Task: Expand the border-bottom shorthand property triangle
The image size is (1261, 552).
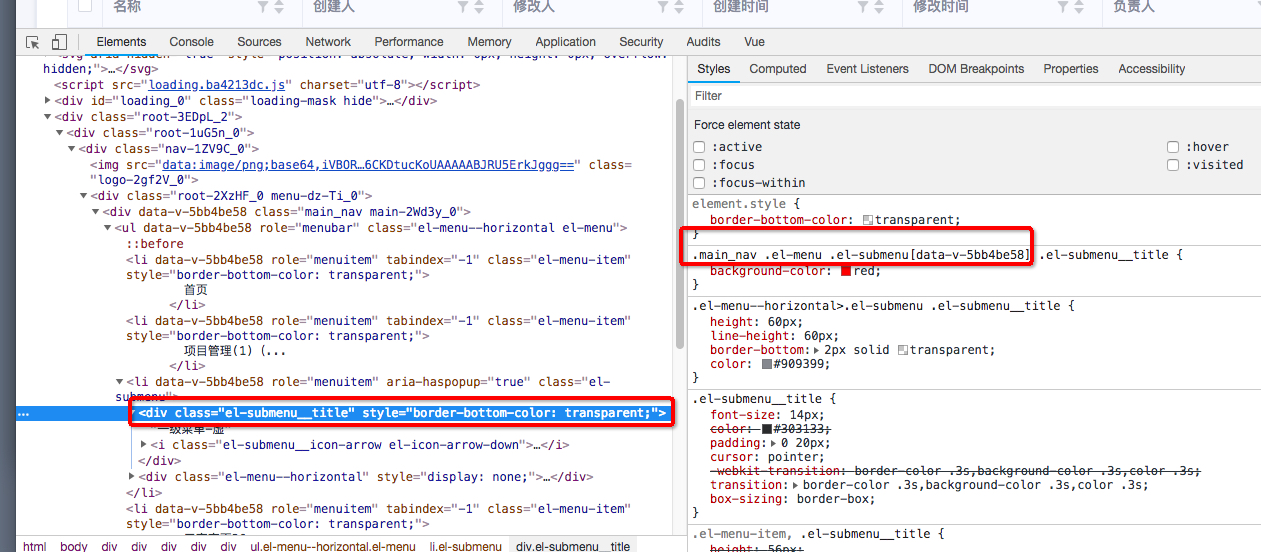Action: tap(817, 351)
